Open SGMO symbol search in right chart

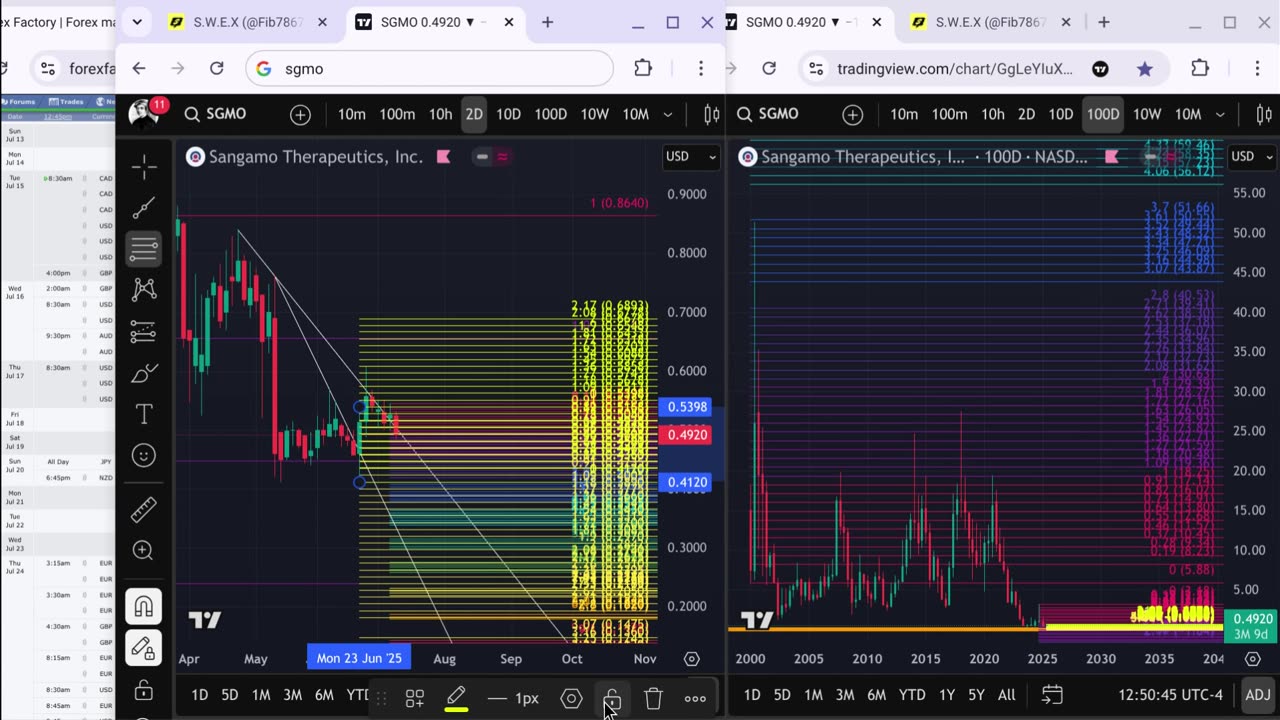point(768,114)
